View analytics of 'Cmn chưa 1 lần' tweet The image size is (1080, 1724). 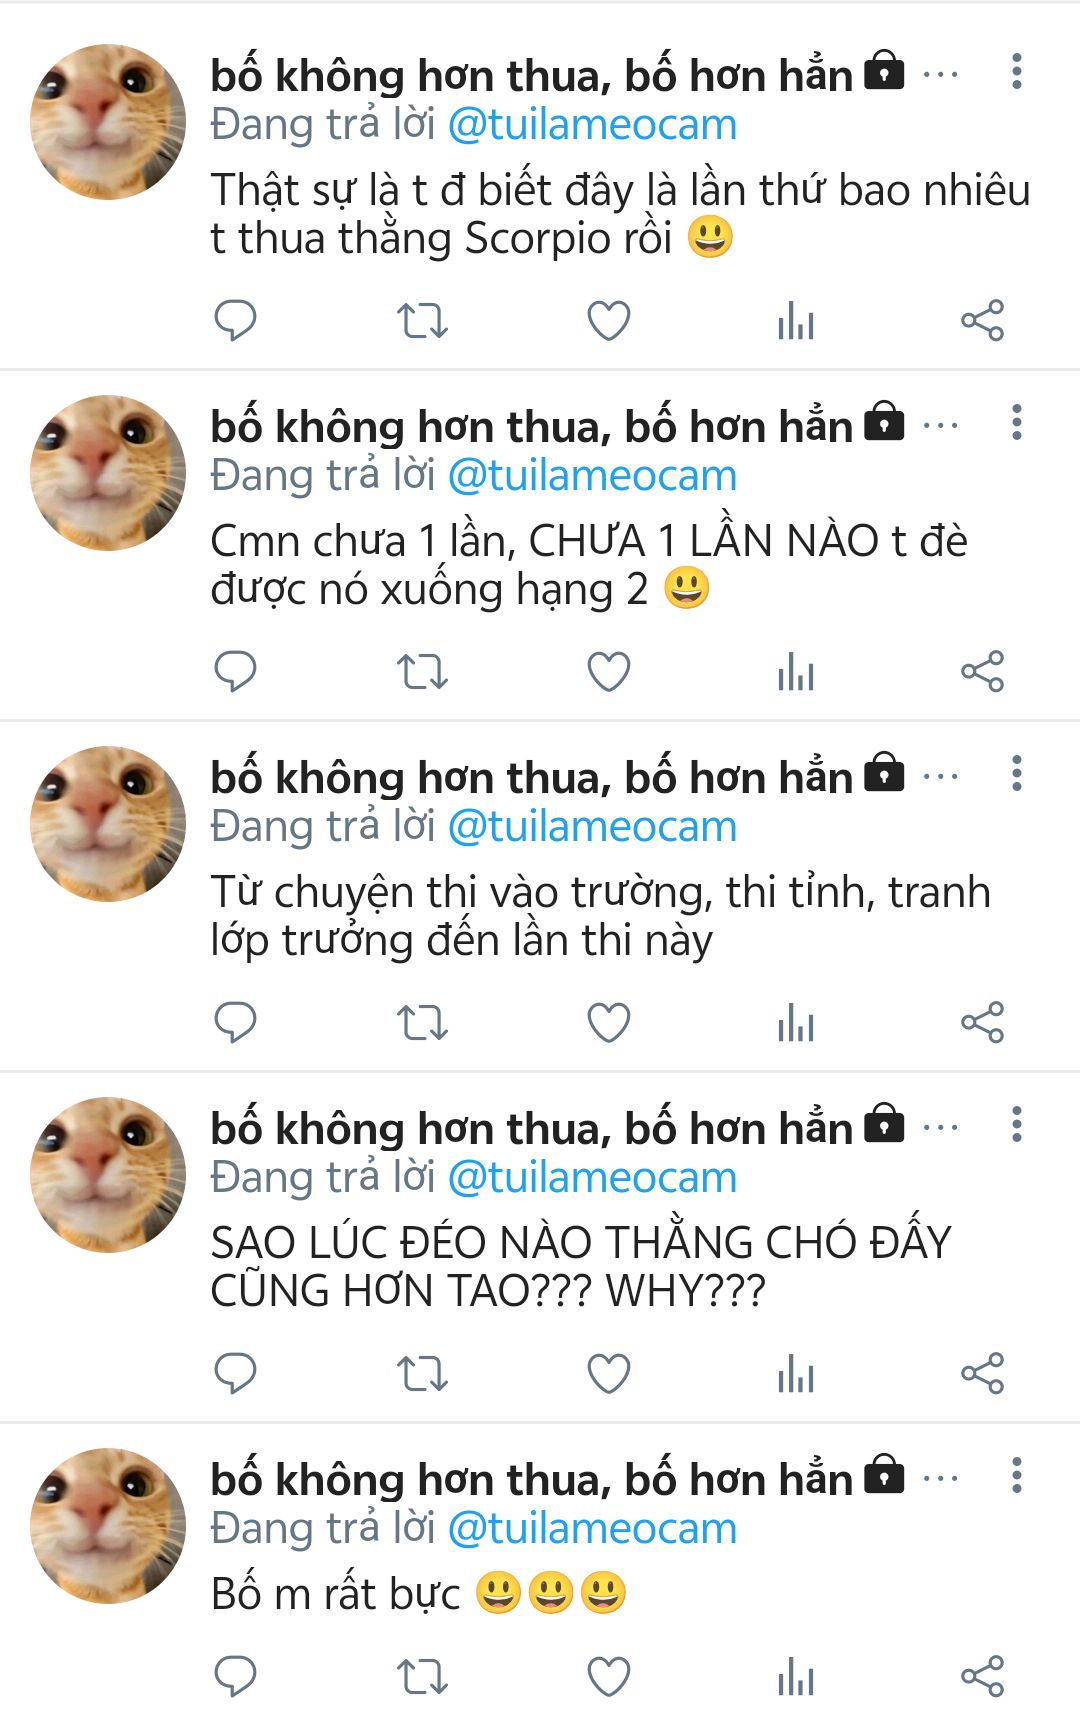click(796, 672)
